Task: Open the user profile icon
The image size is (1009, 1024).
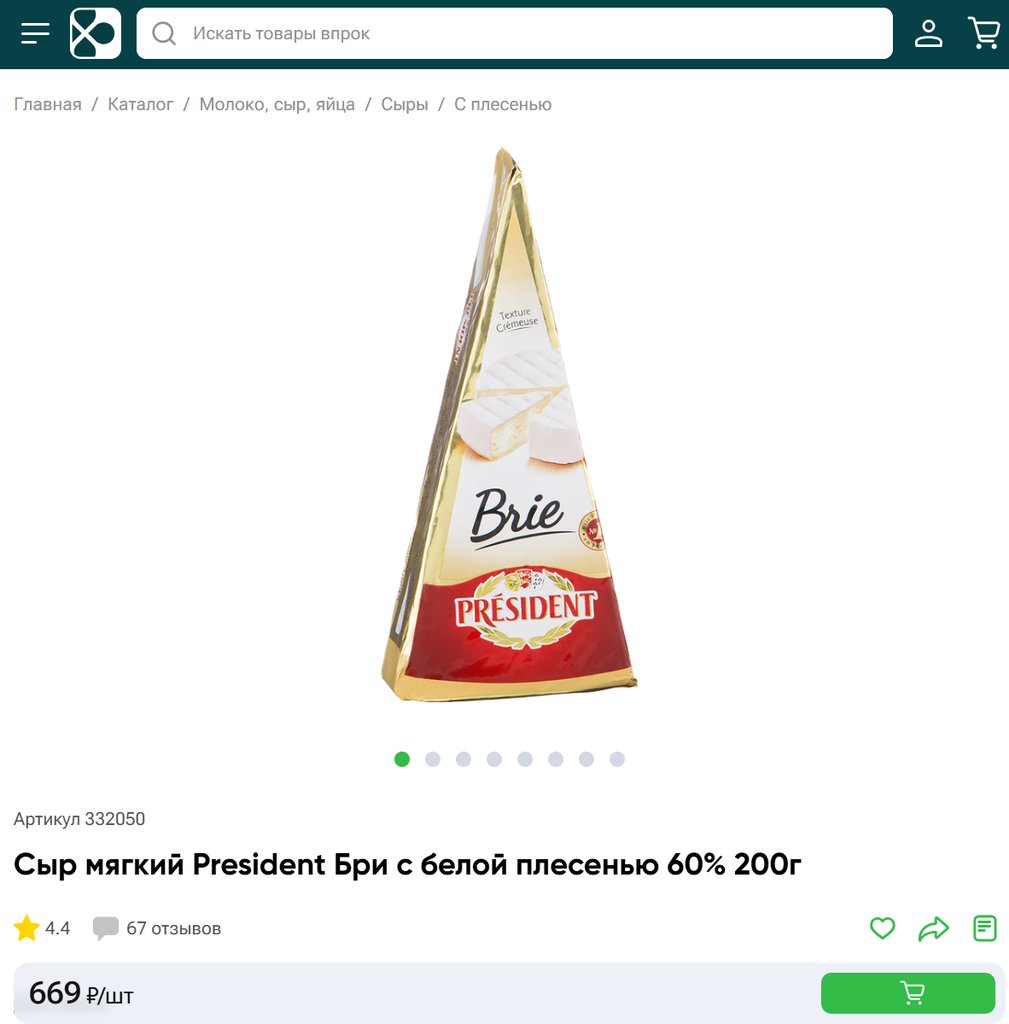Action: [928, 33]
